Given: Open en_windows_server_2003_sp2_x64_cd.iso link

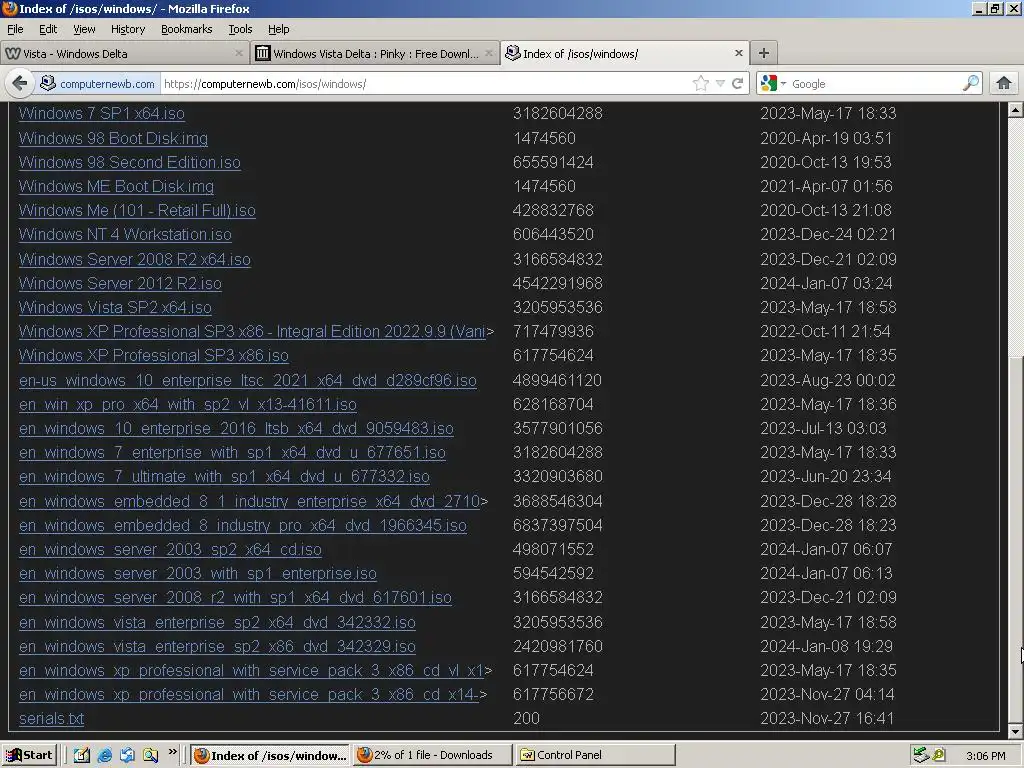Looking at the screenshot, I should (x=170, y=549).
